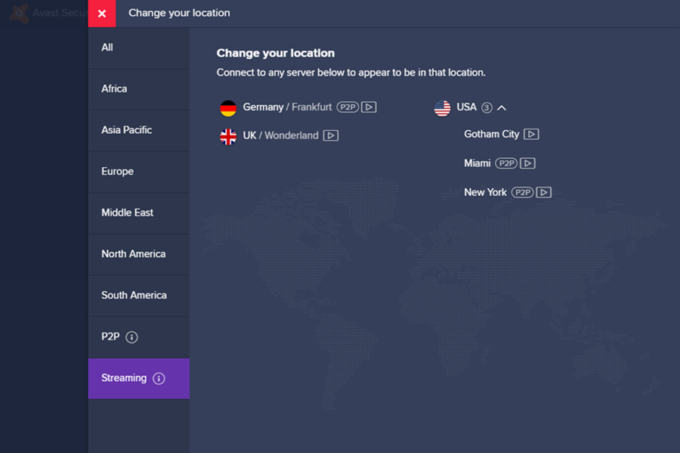Image resolution: width=680 pixels, height=453 pixels.
Task: Click the USA server count badge
Action: (x=487, y=108)
